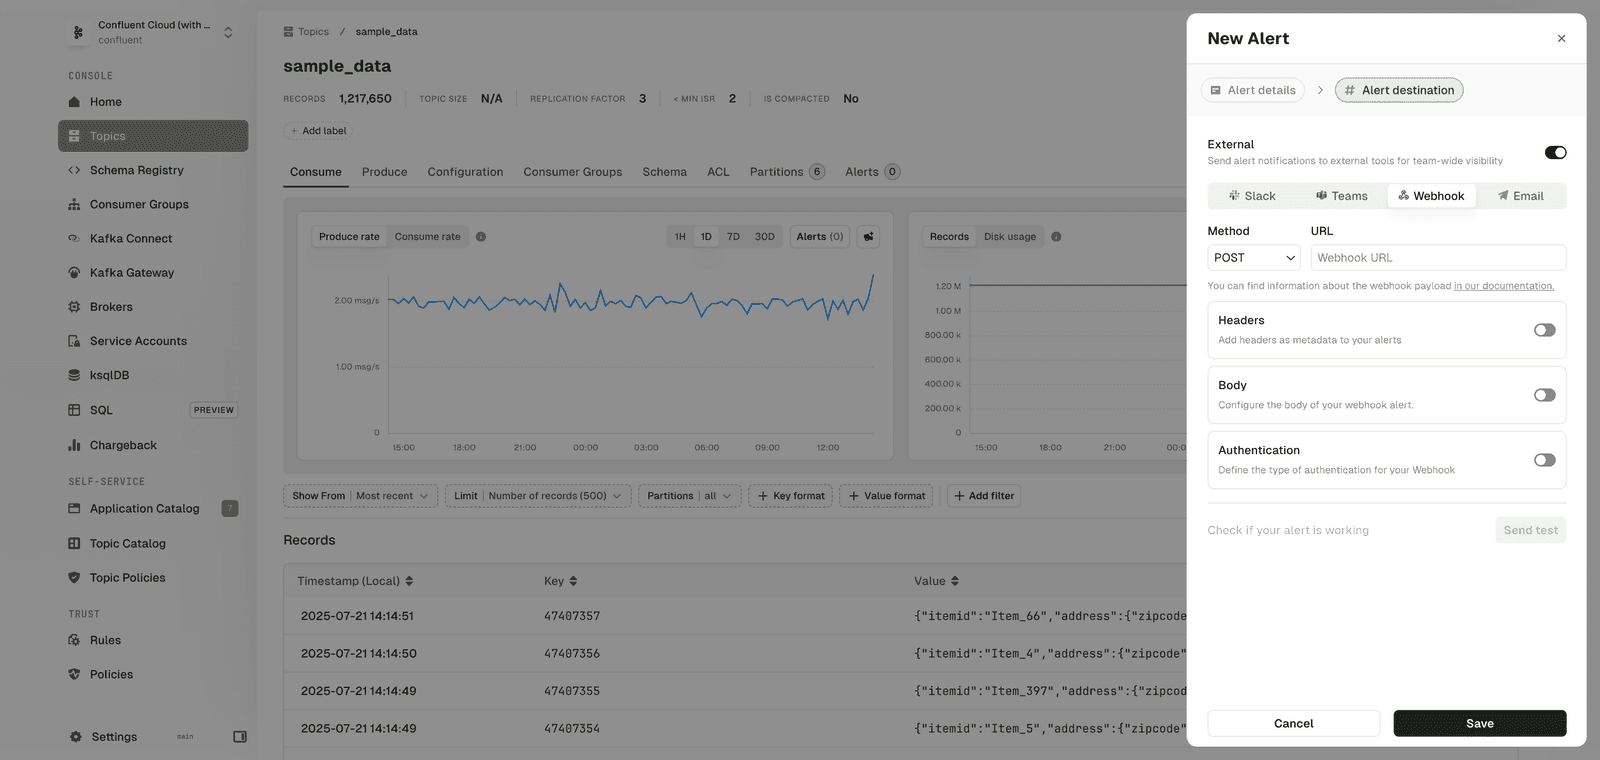Click the Webhook URL input field
The image size is (1600, 760).
[x=1437, y=258]
